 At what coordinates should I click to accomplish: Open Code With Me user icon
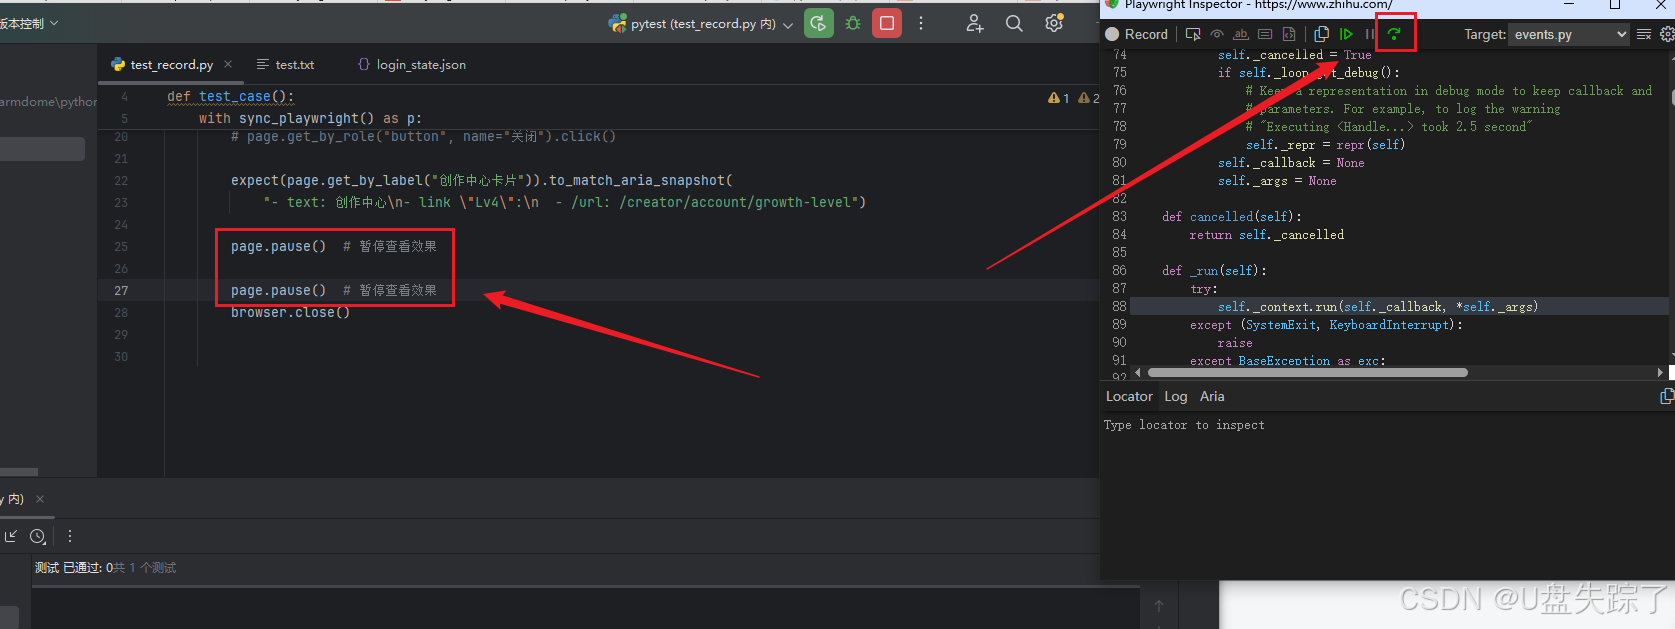coord(975,23)
